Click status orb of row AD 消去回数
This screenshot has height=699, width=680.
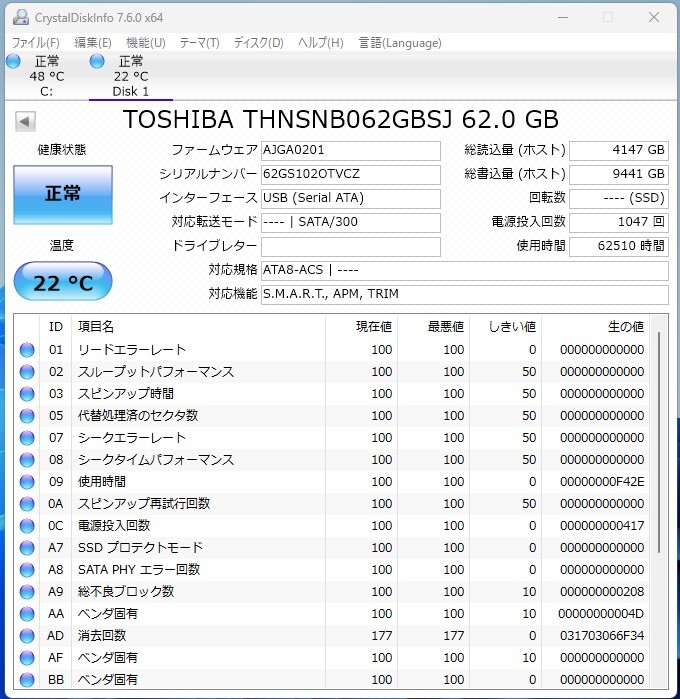click(x=27, y=636)
